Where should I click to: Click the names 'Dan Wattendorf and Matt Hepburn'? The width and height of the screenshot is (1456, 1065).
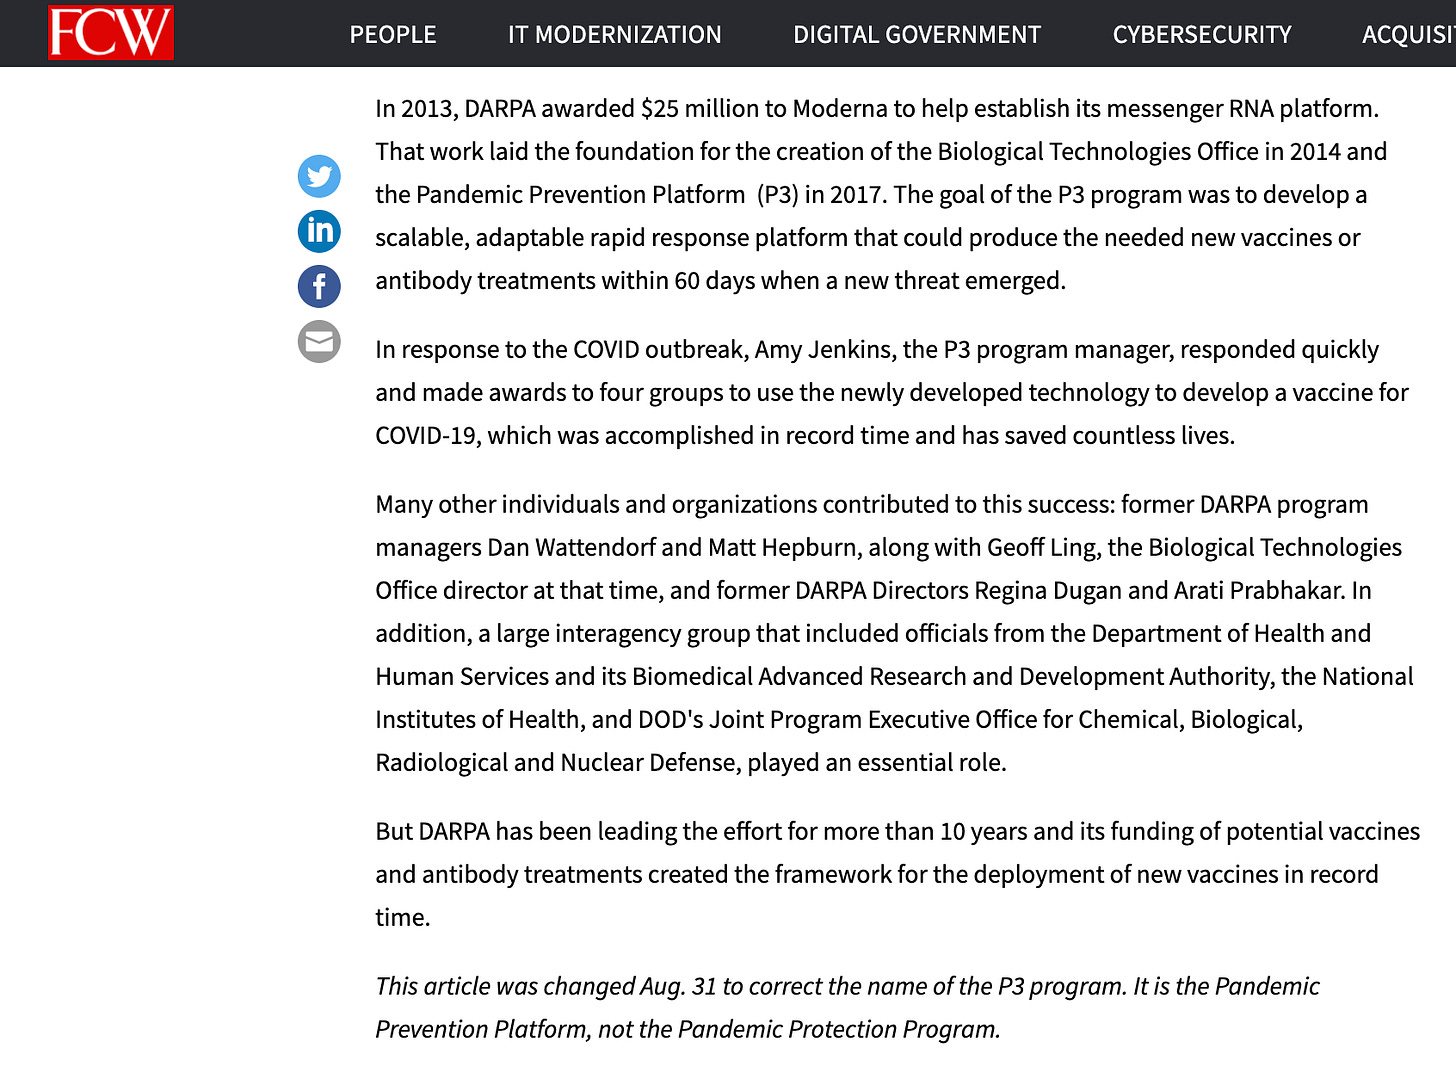click(672, 547)
